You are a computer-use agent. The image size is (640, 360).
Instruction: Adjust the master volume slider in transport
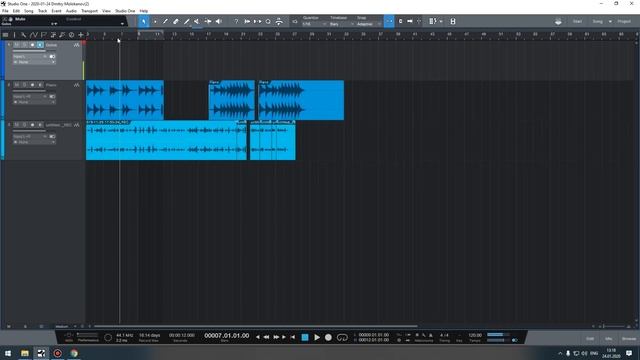(499, 340)
